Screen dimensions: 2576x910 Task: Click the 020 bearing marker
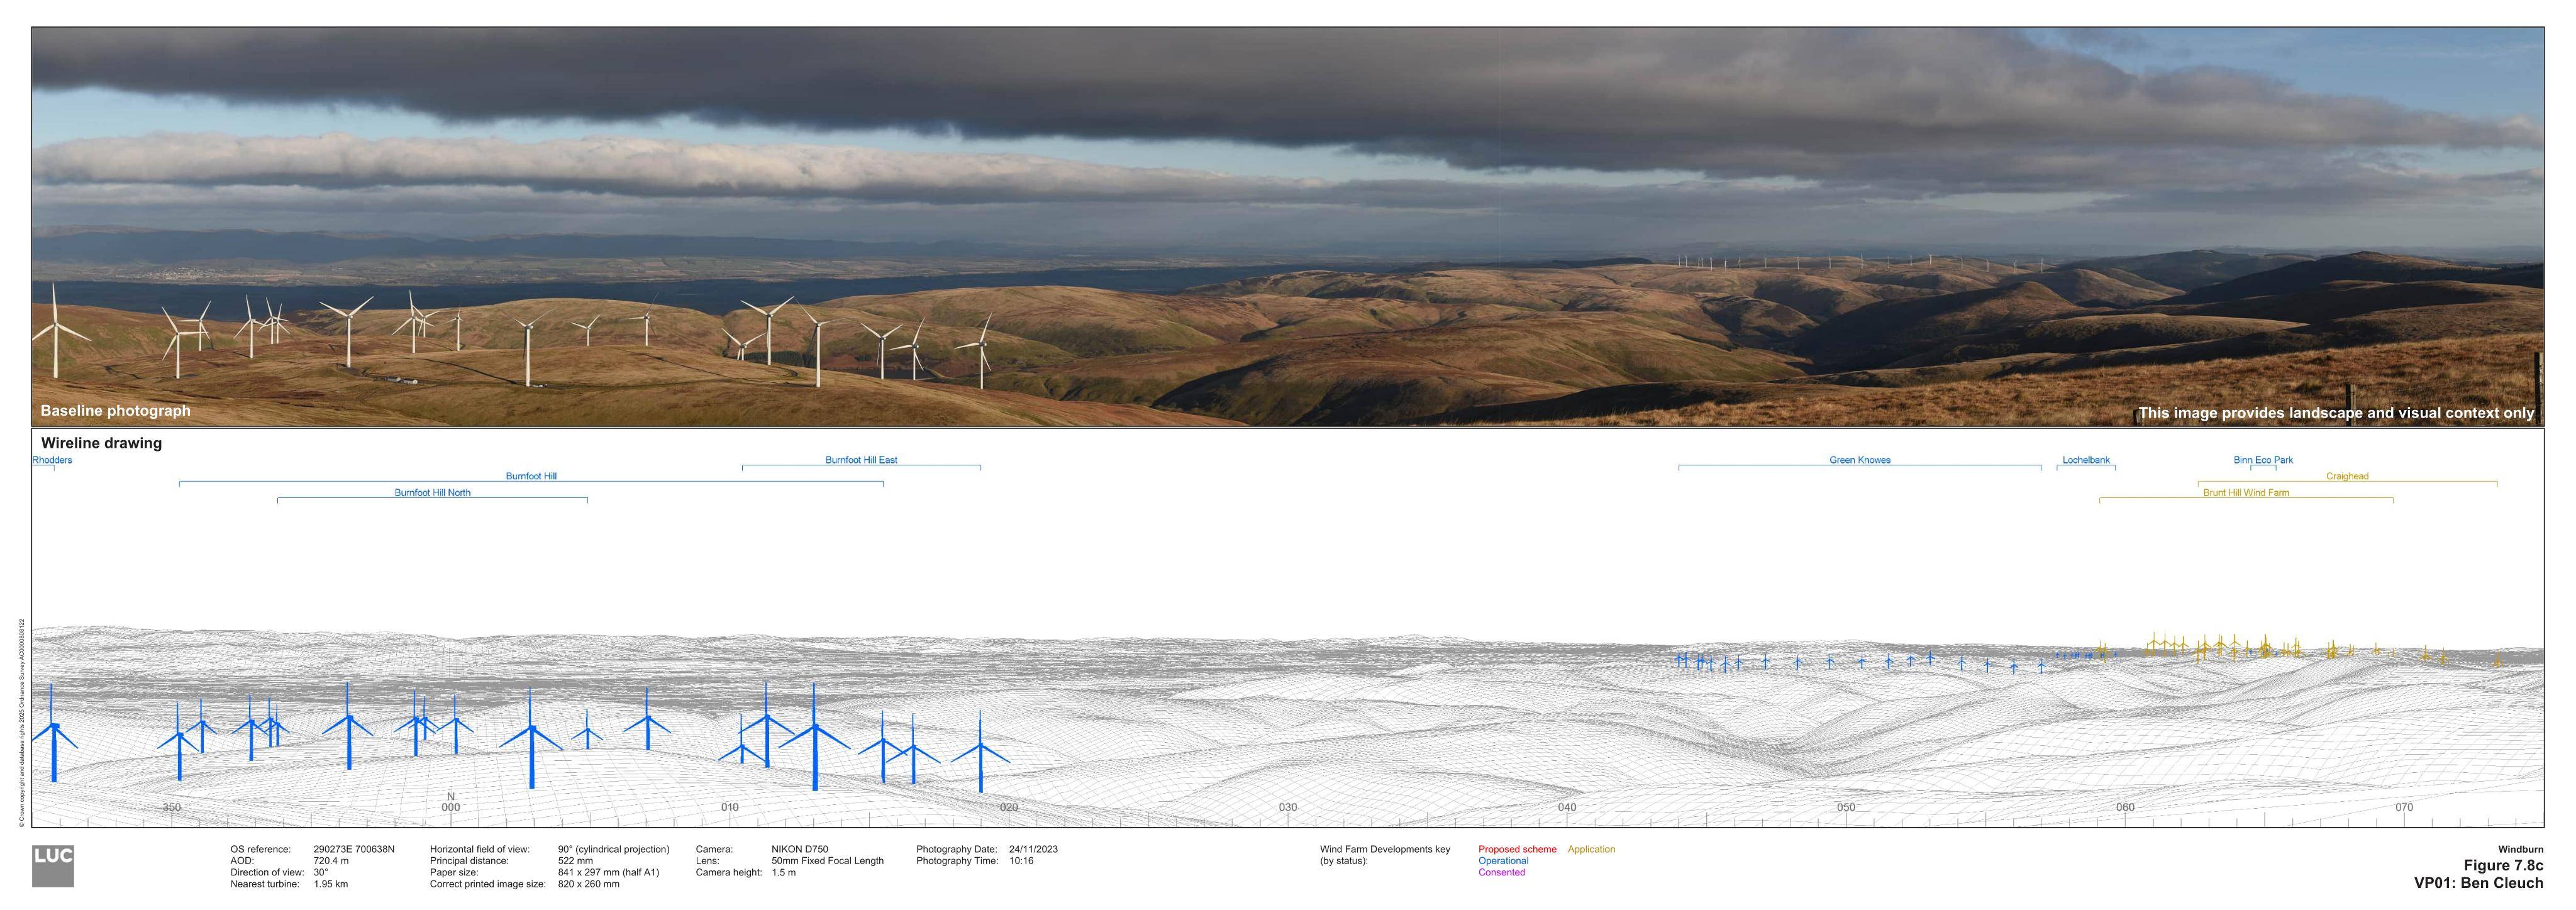click(1009, 807)
